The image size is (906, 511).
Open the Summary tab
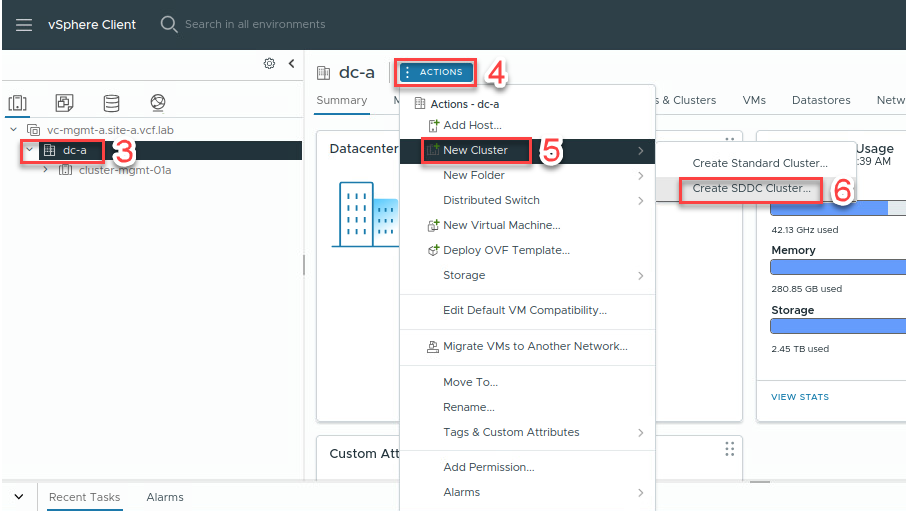pos(341,100)
